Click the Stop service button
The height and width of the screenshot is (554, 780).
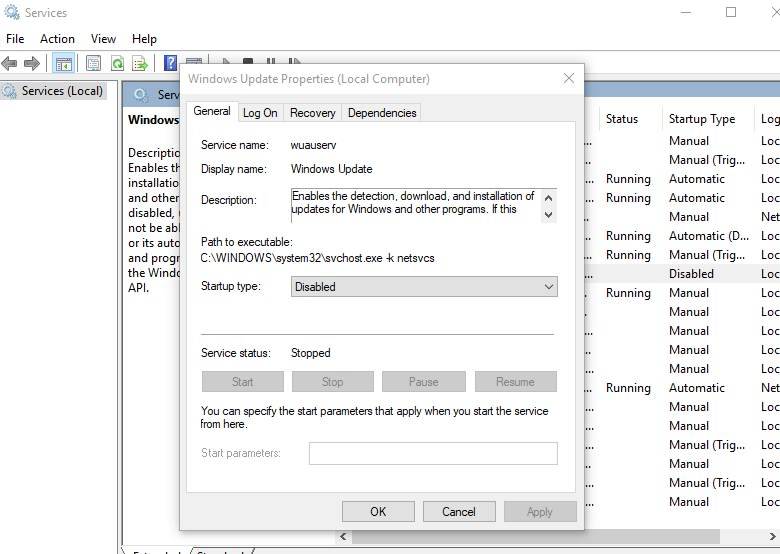[x=333, y=382]
